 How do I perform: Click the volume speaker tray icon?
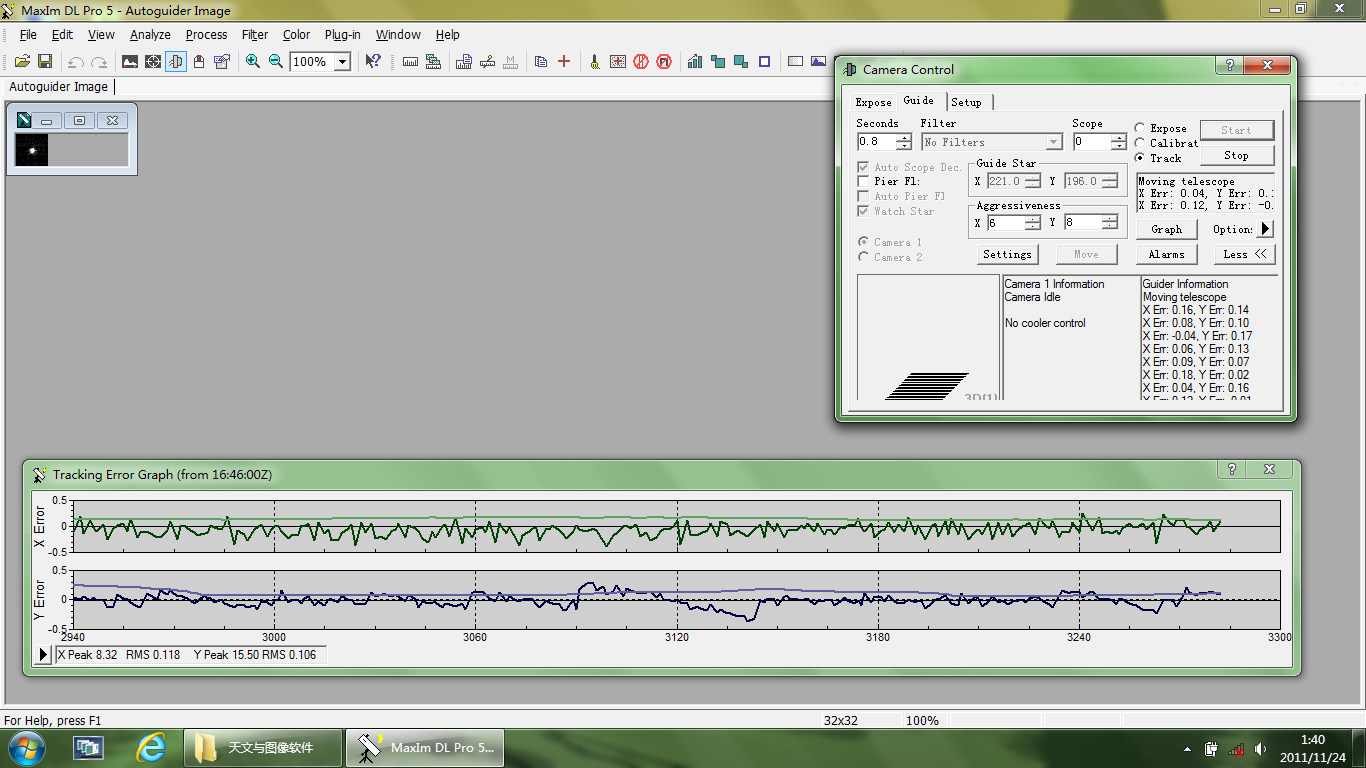[1259, 748]
